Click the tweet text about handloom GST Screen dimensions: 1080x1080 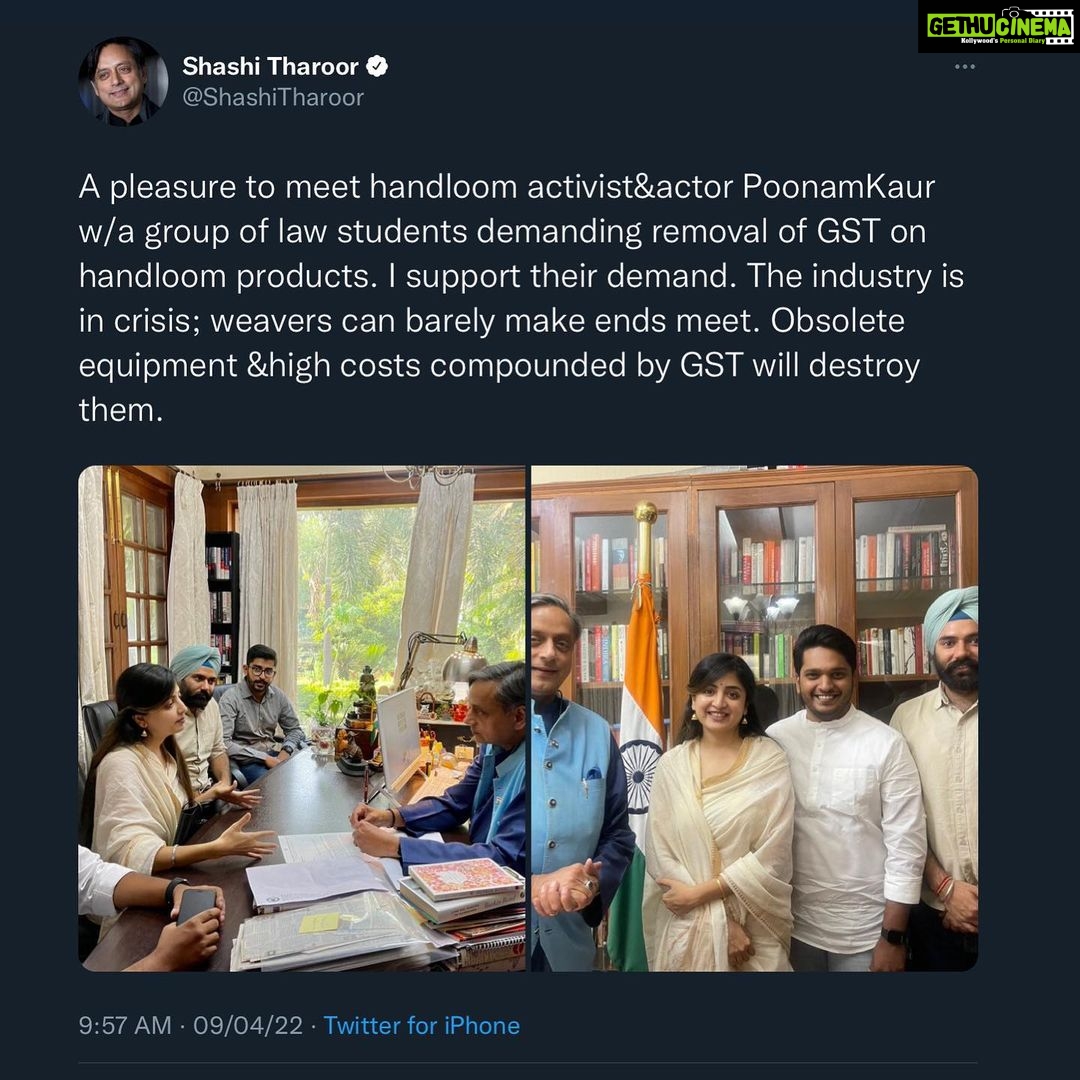521,298
